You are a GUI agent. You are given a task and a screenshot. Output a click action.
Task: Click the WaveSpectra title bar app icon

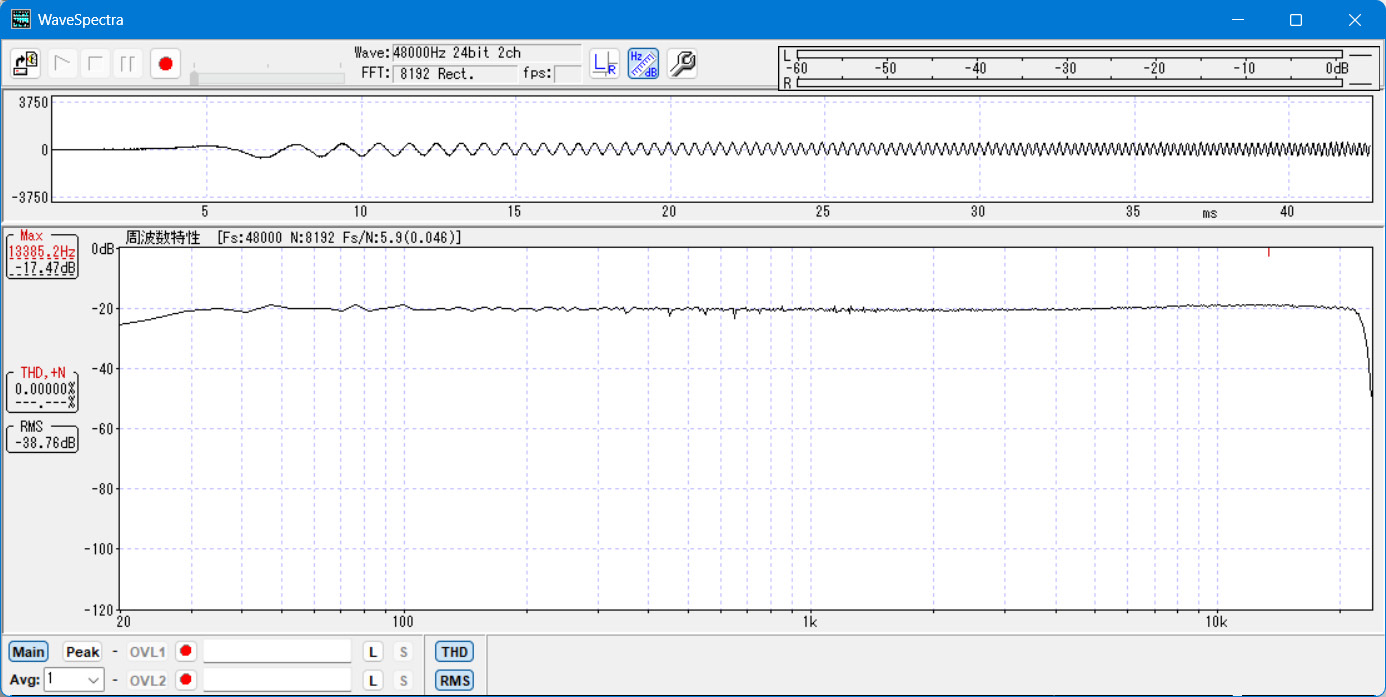(x=20, y=19)
